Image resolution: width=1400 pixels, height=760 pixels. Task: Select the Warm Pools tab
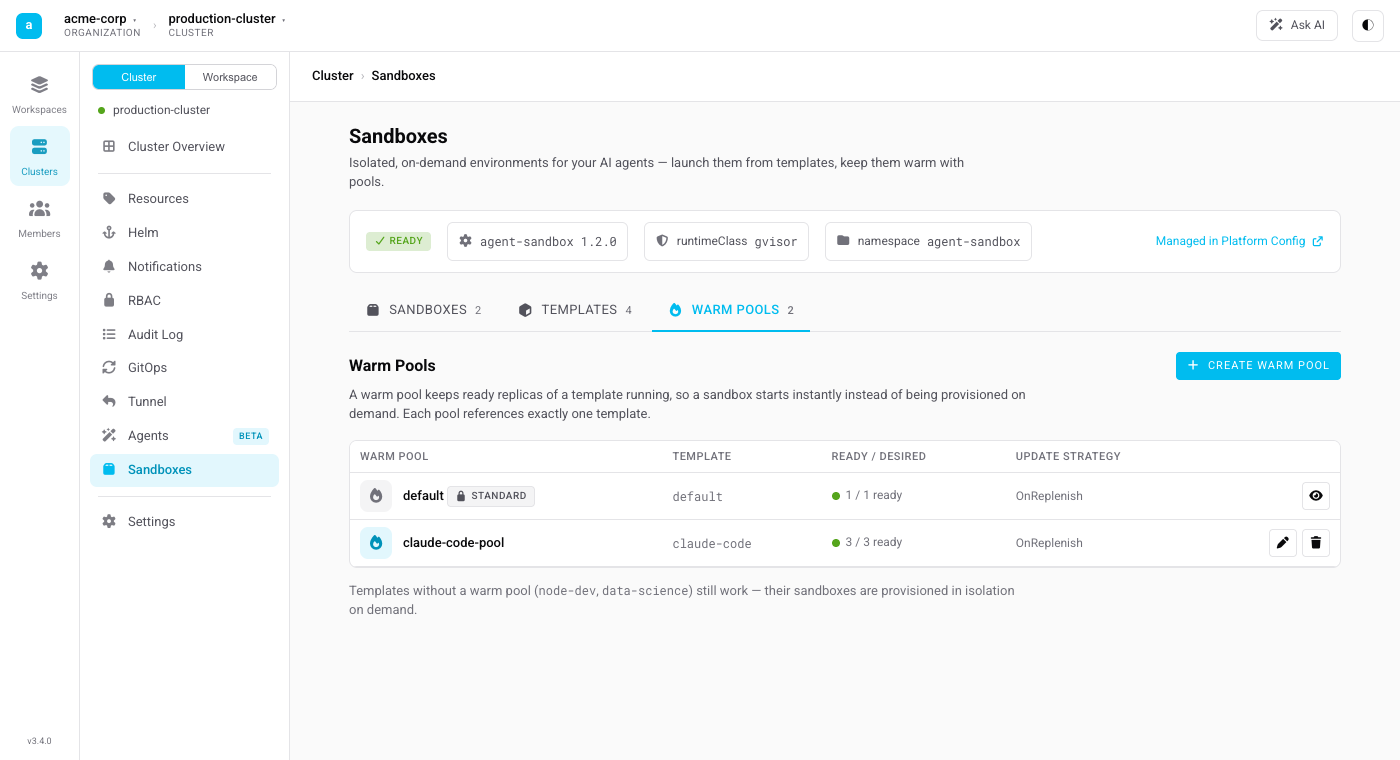coord(731,310)
